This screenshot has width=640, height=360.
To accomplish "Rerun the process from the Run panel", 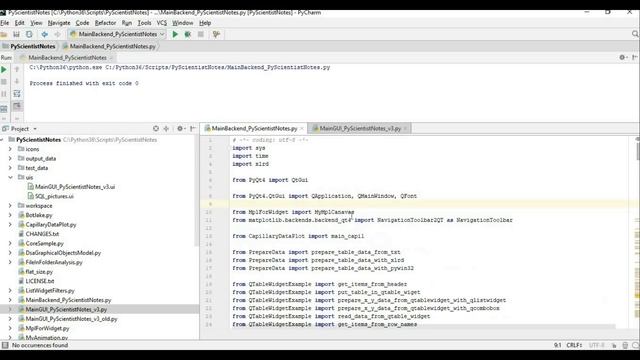I will pos(4,70).
